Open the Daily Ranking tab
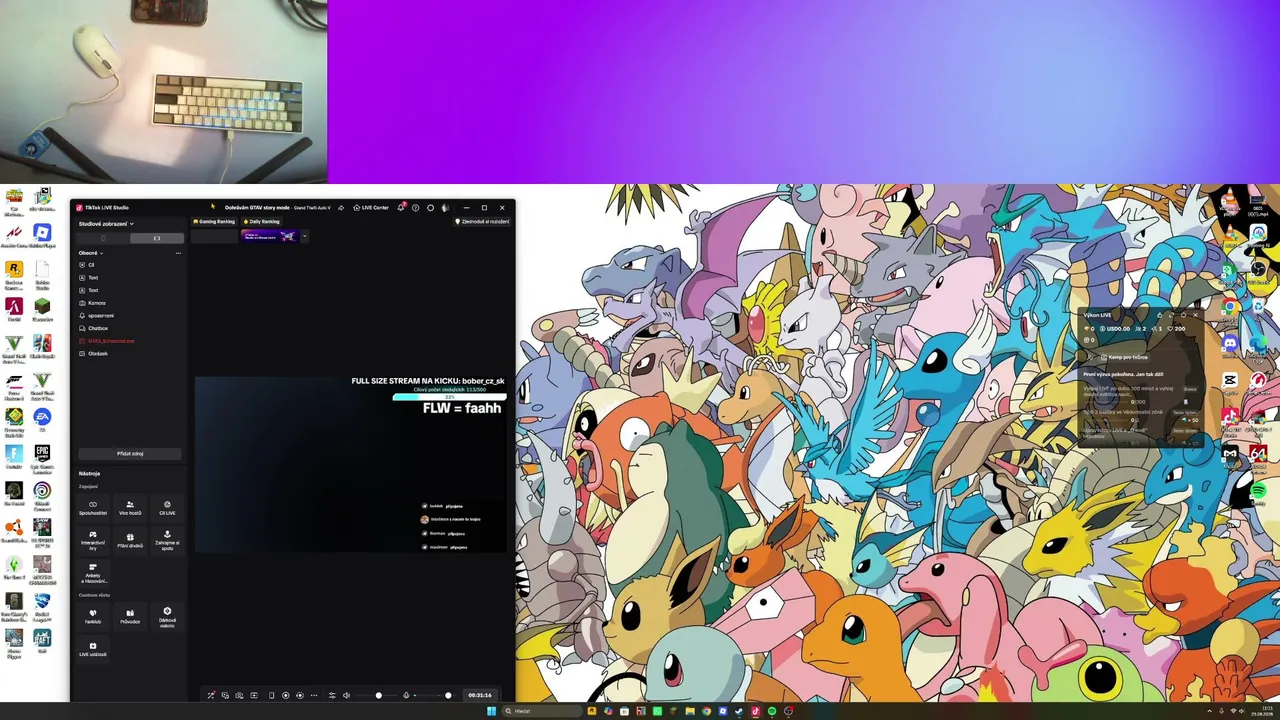 tap(261, 221)
